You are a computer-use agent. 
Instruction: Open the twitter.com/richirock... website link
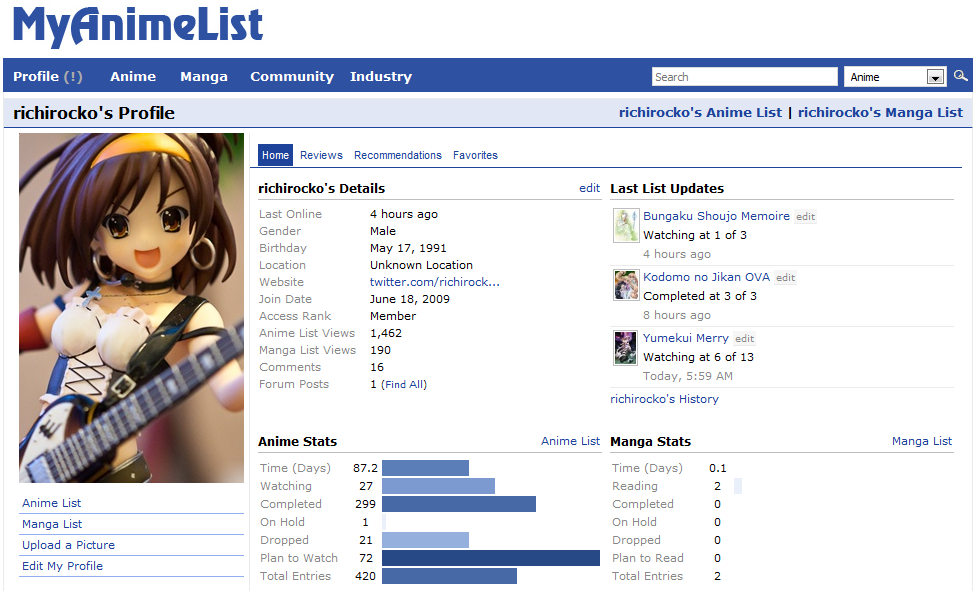click(435, 282)
